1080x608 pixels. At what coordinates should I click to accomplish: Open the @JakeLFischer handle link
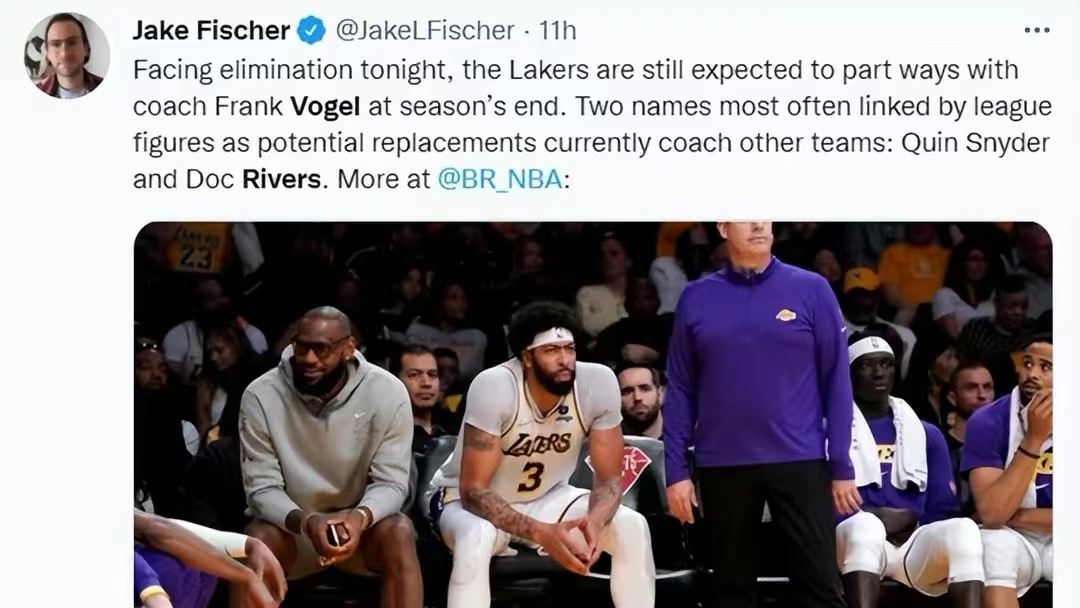pyautogui.click(x=424, y=31)
